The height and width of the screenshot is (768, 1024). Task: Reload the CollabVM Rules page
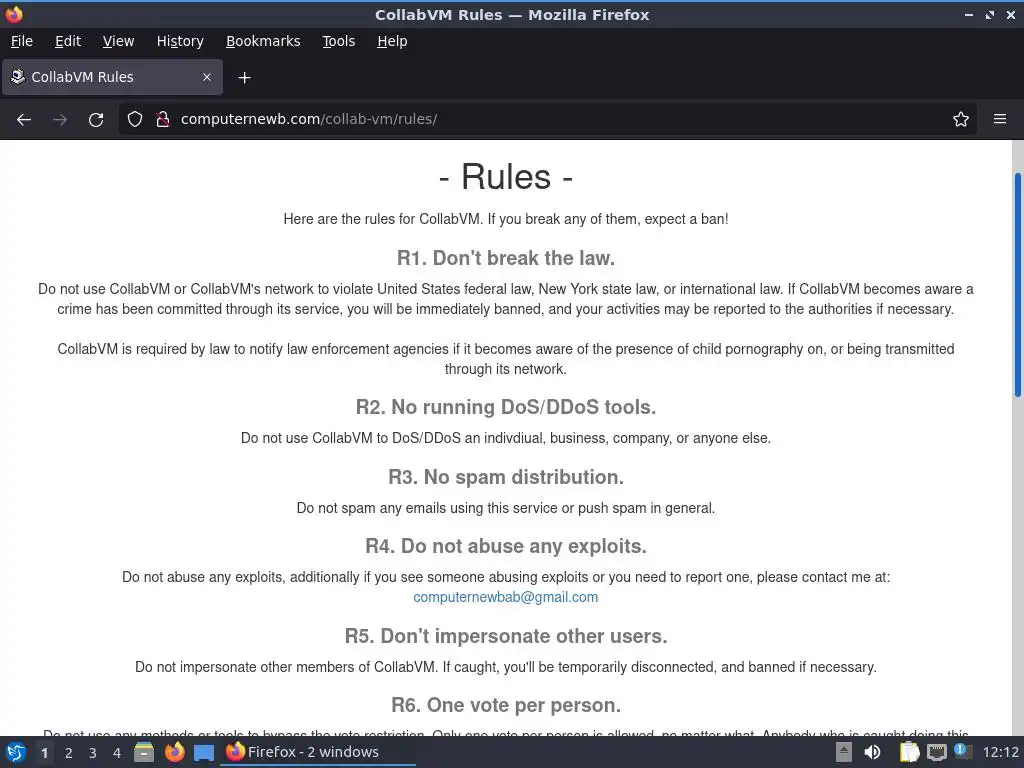(x=96, y=120)
